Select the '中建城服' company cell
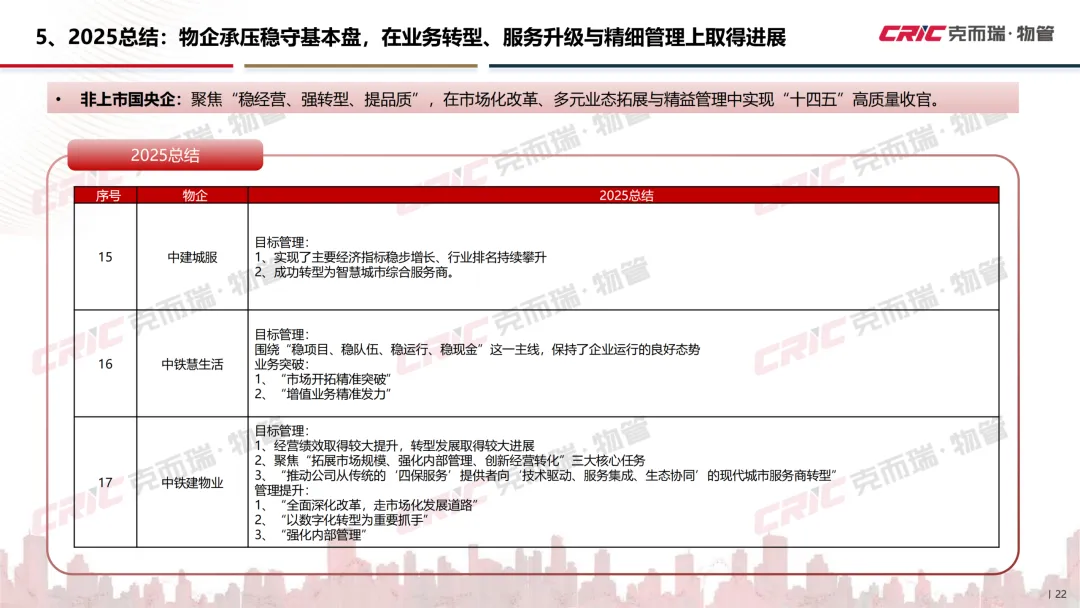Screen dimensions: 1080x608 pyautogui.click(x=193, y=257)
